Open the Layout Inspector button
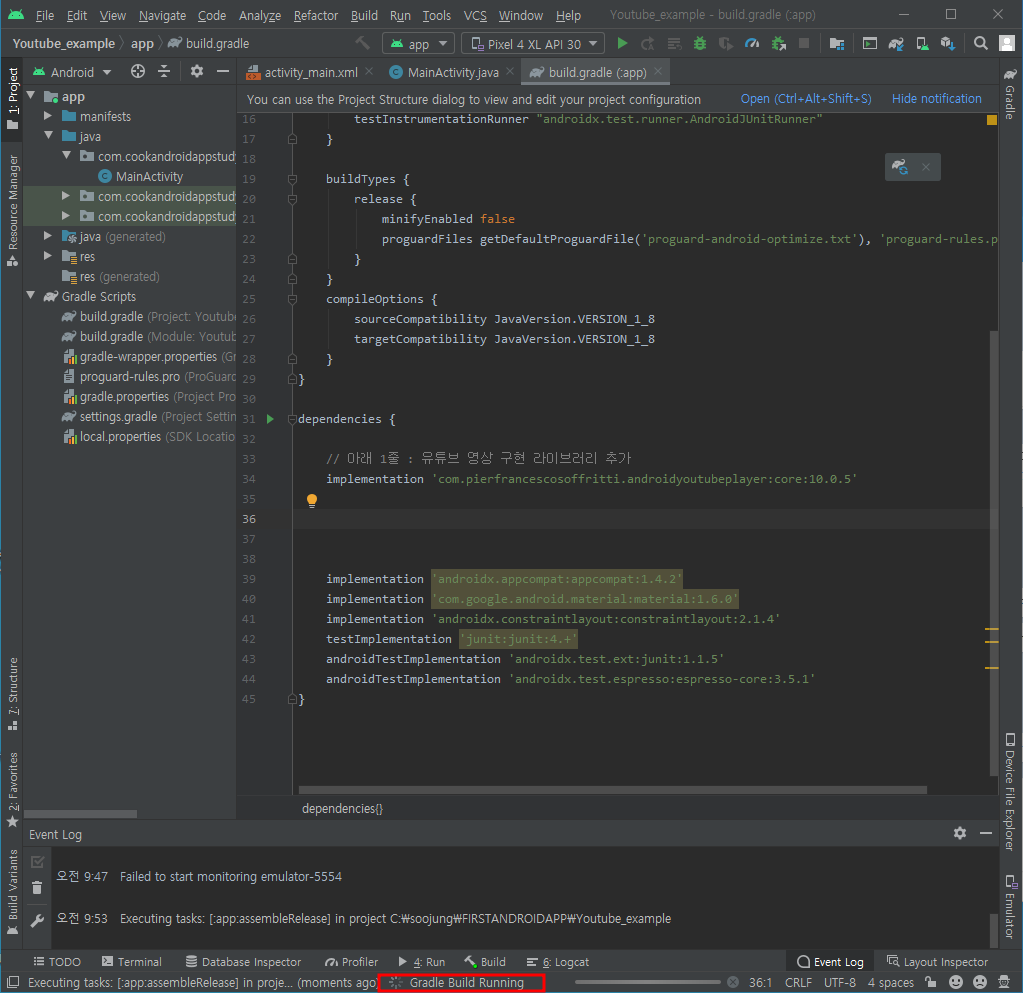Screen dimensions: 1023x993 938,962
